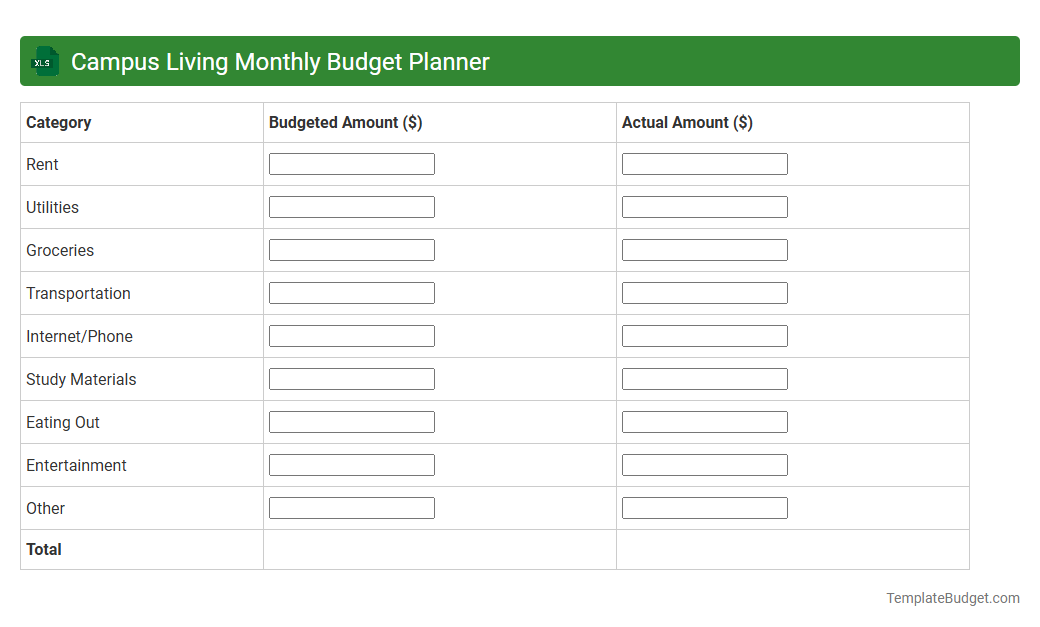Viewport: 1040px width, 627px height.
Task: Click the Budgeted Amount box for Groceries
Action: 351,249
